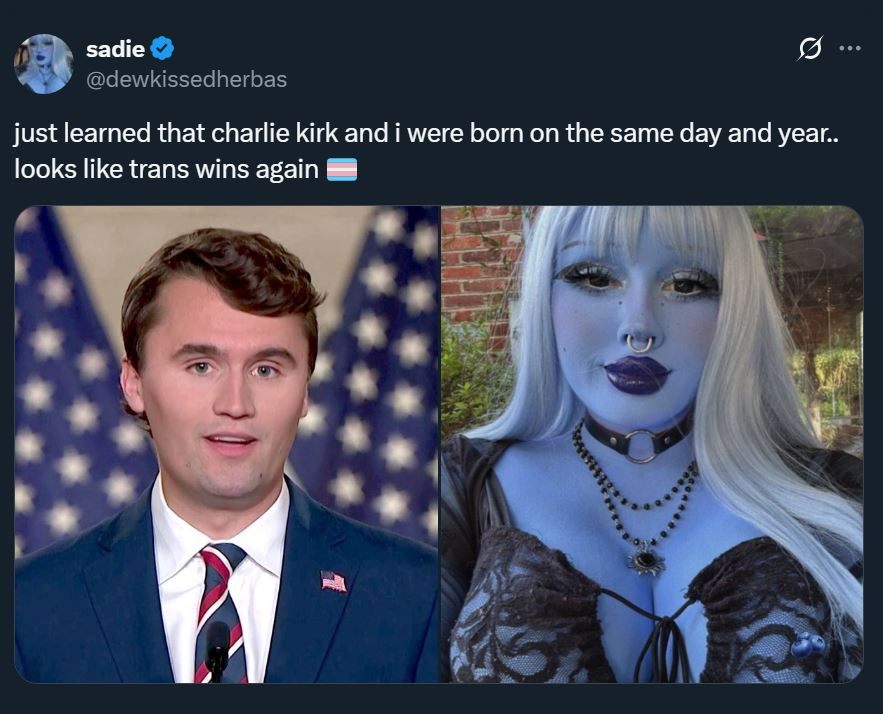Click the silver septum ring
Image resolution: width=883 pixels, height=714 pixels.
[x=640, y=342]
